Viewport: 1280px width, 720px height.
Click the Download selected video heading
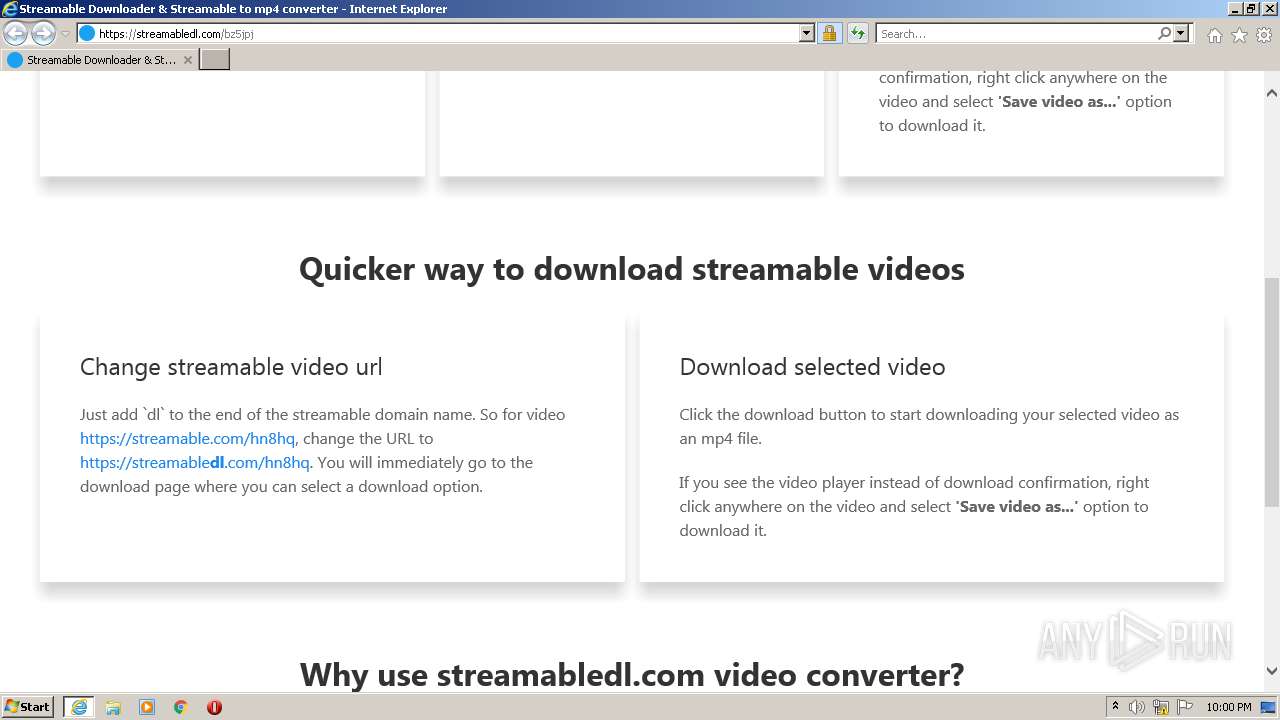pyautogui.click(x=812, y=367)
